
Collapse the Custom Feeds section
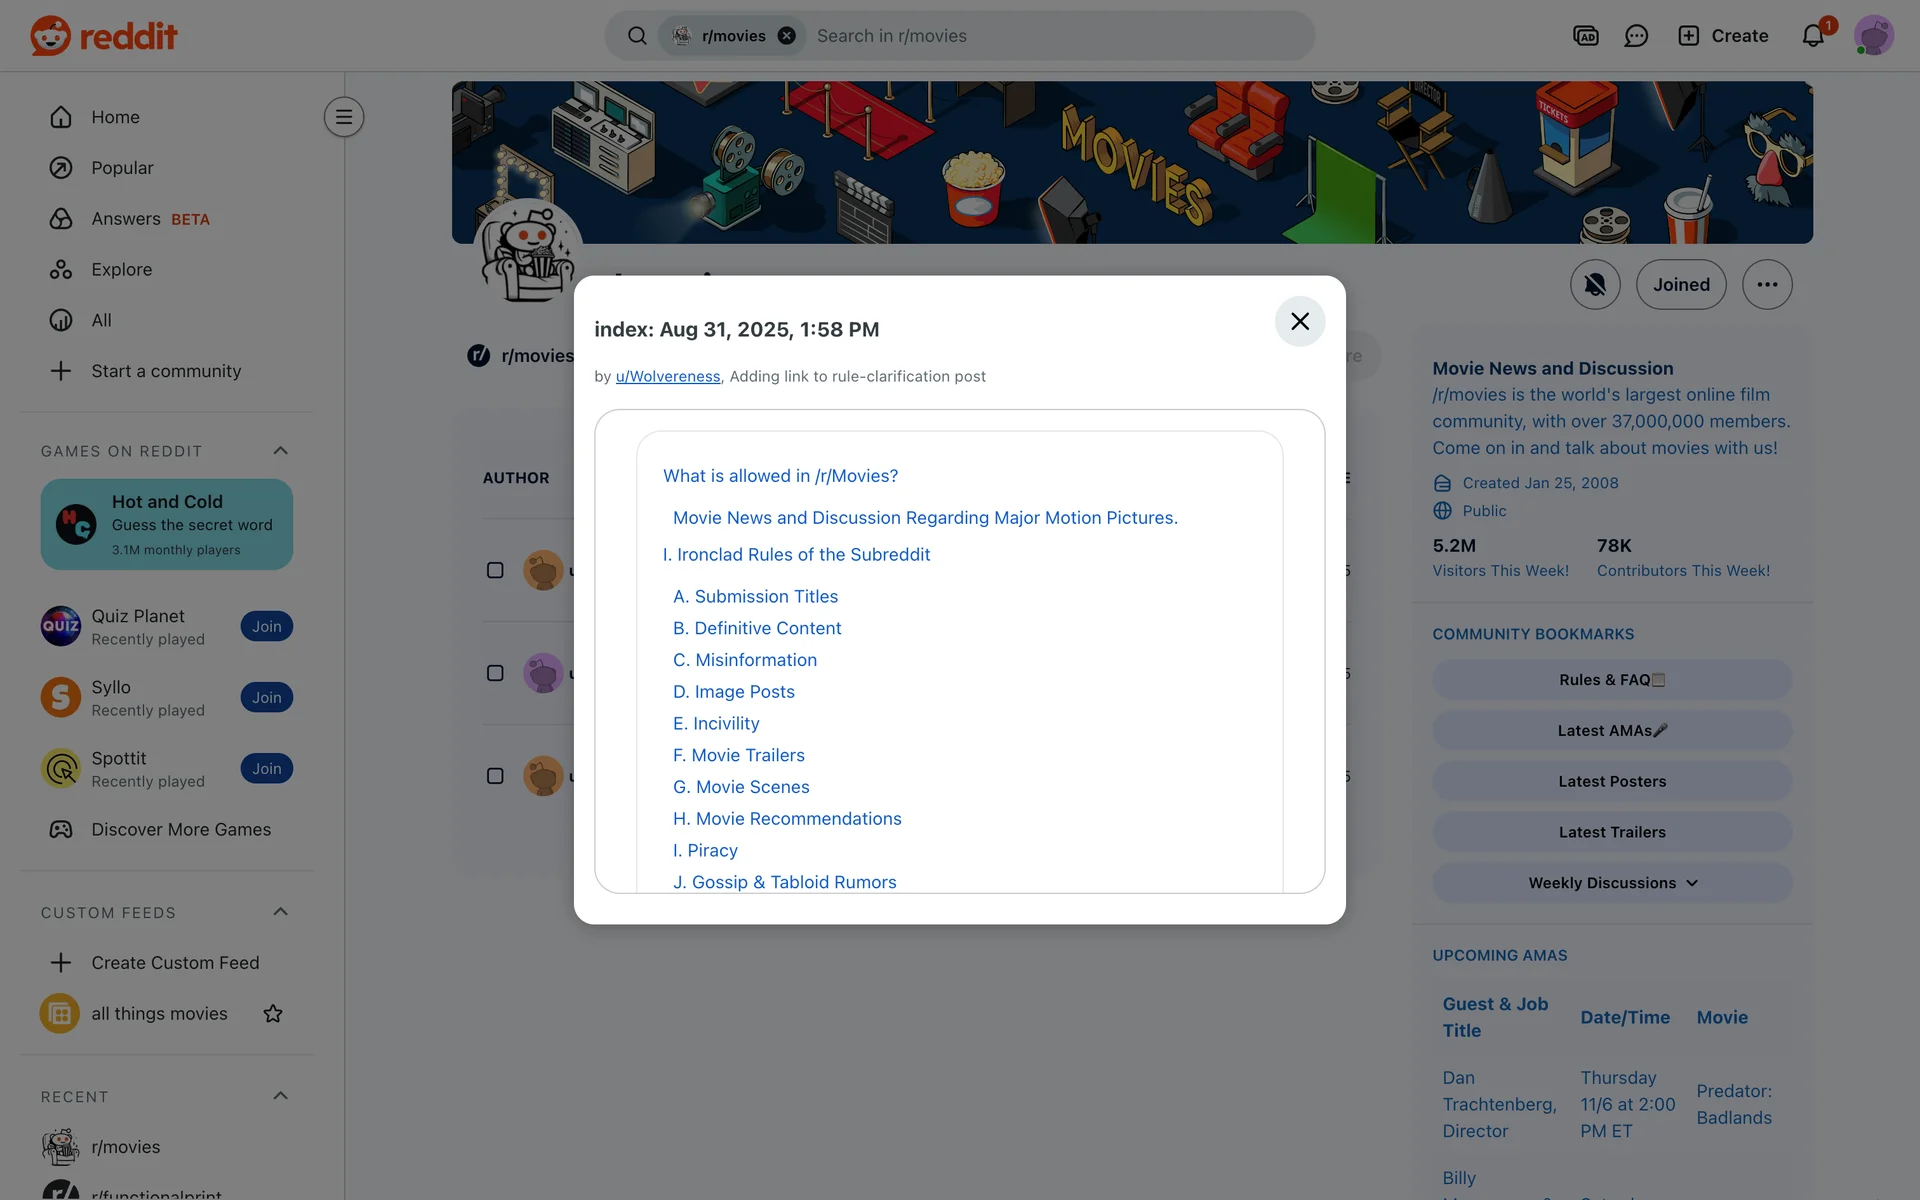[x=280, y=912]
